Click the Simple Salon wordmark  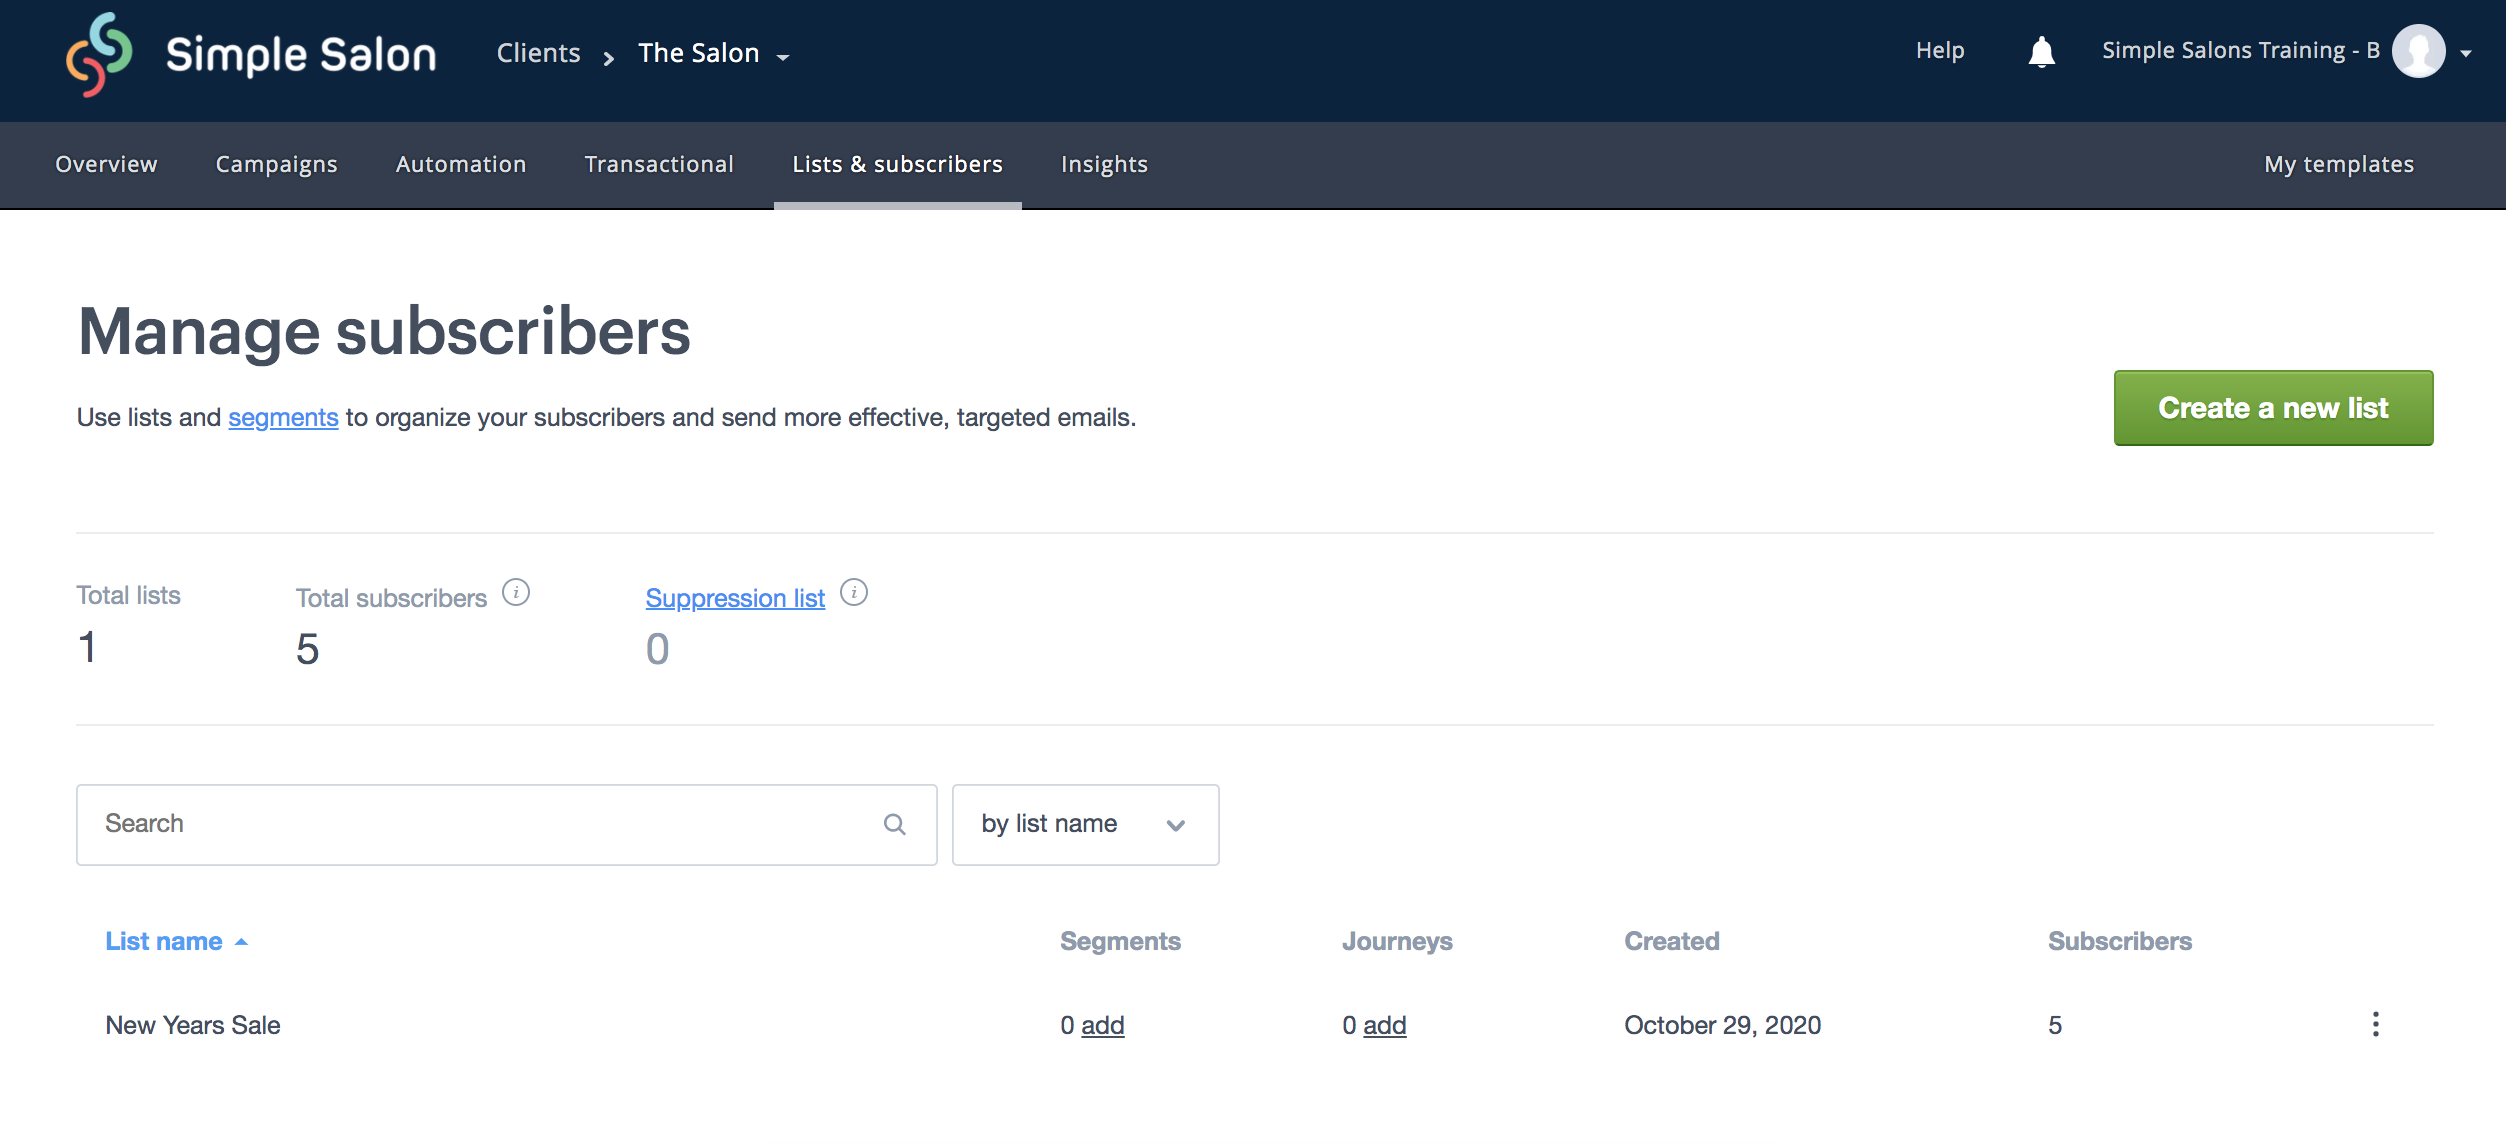point(301,55)
